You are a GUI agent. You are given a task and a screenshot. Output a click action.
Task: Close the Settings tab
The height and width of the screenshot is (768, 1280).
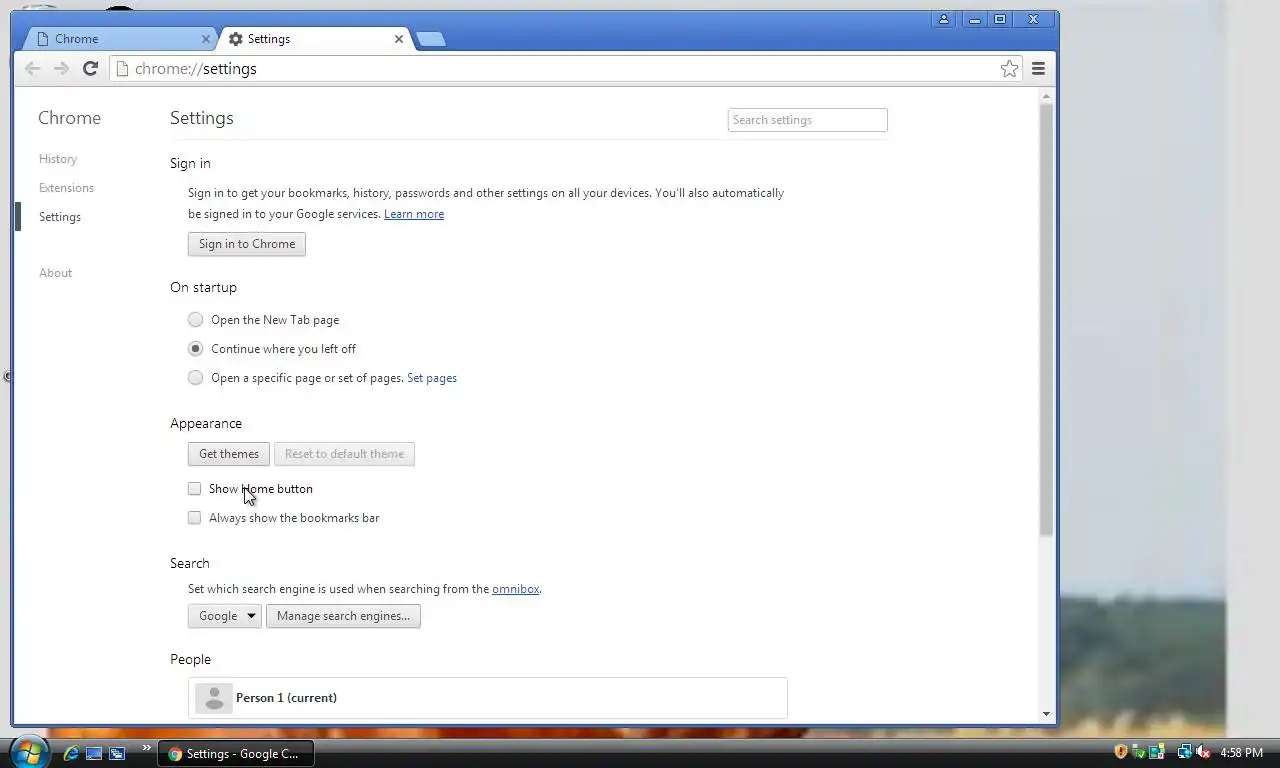[x=399, y=39]
